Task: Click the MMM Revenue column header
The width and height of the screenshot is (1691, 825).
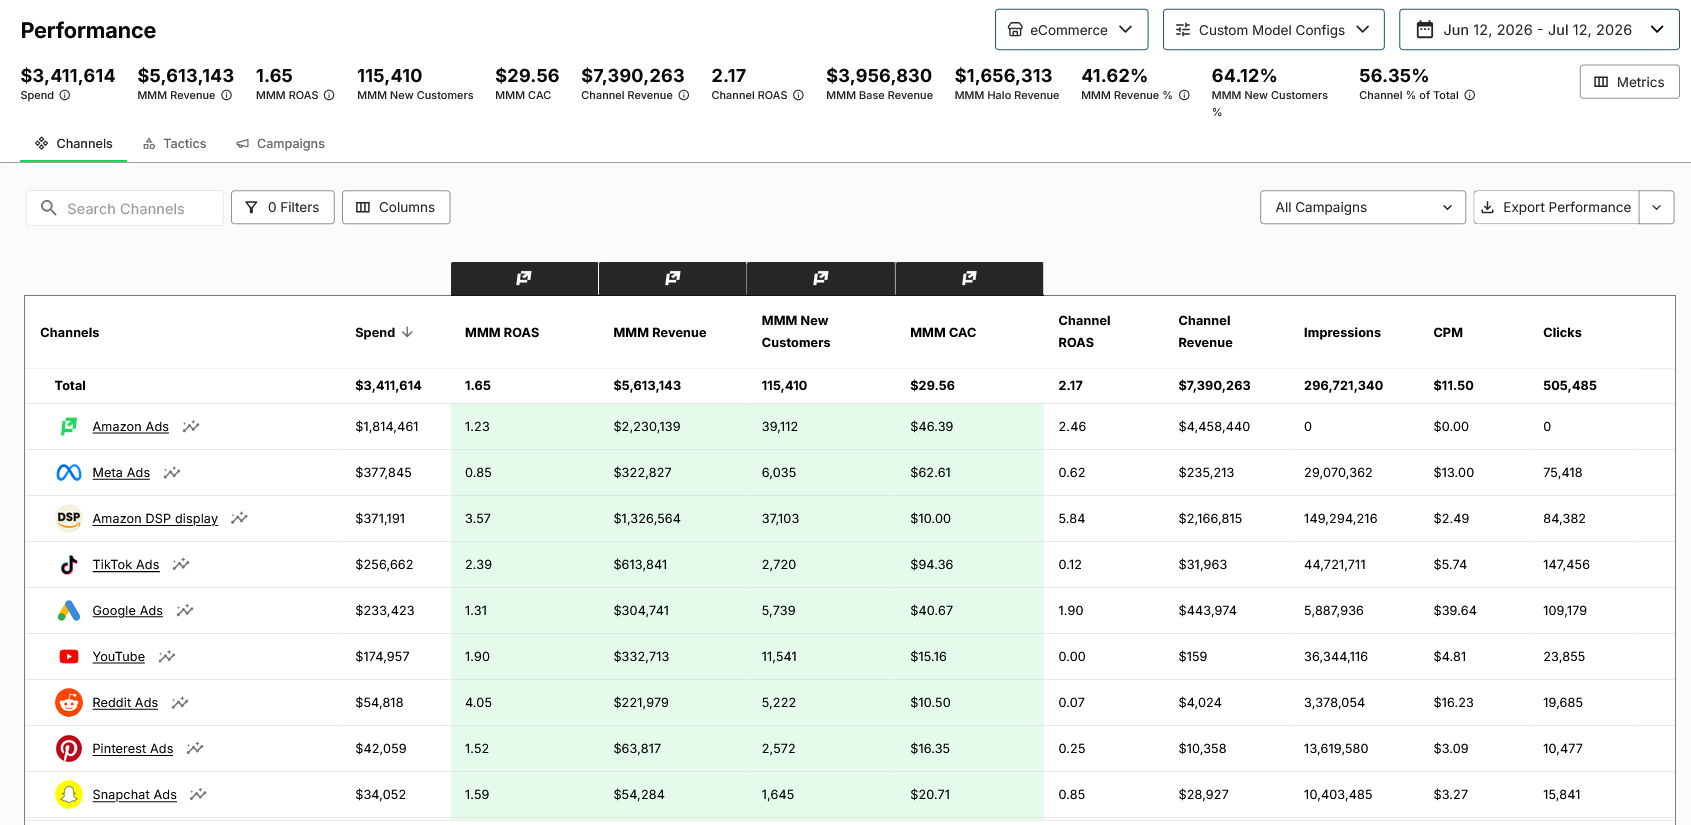Action: point(660,333)
